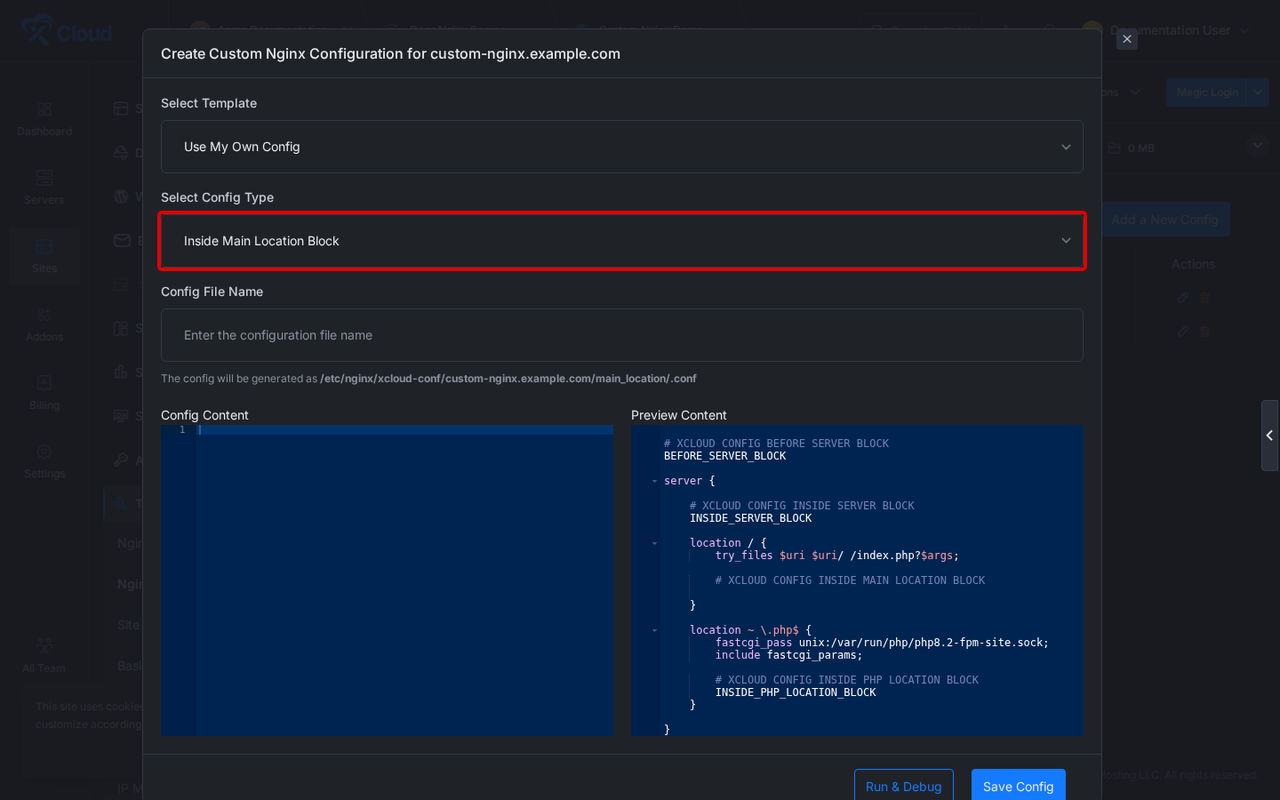Click the WordPress icon in the site submenu
The height and width of the screenshot is (800, 1280).
[121, 196]
